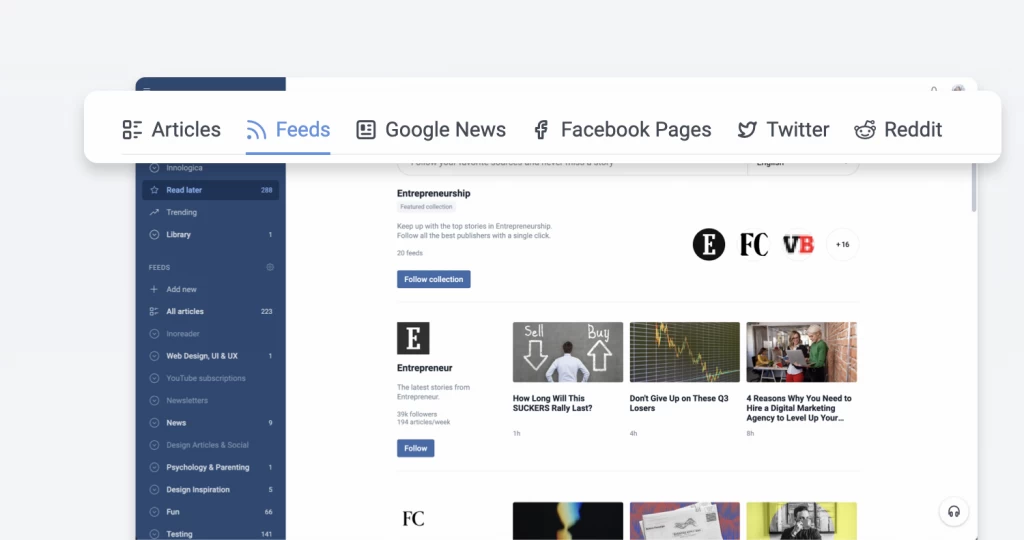This screenshot has height=540, width=1024.
Task: Open the Google News tab
Action: coord(431,129)
